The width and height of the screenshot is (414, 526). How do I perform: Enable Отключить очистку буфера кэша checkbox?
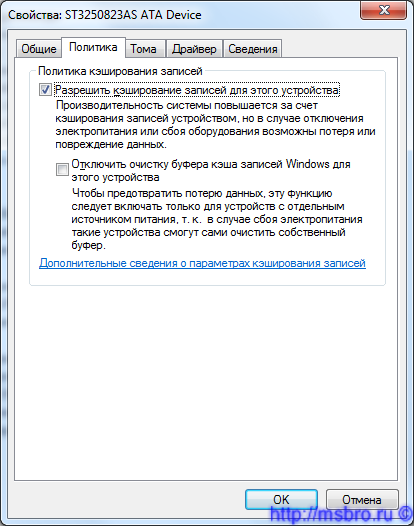[x=62, y=169]
